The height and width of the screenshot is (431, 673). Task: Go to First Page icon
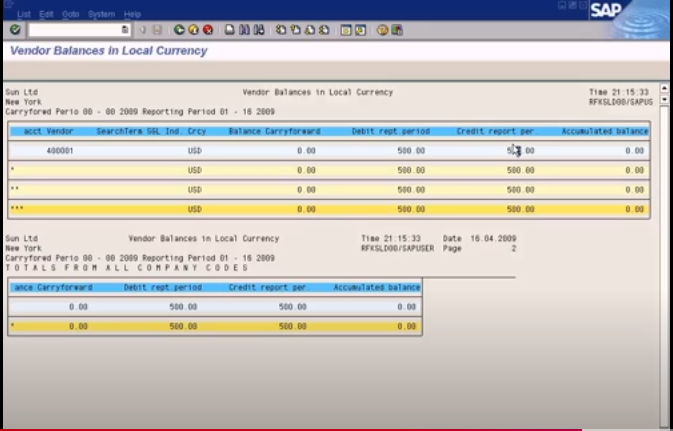281,30
